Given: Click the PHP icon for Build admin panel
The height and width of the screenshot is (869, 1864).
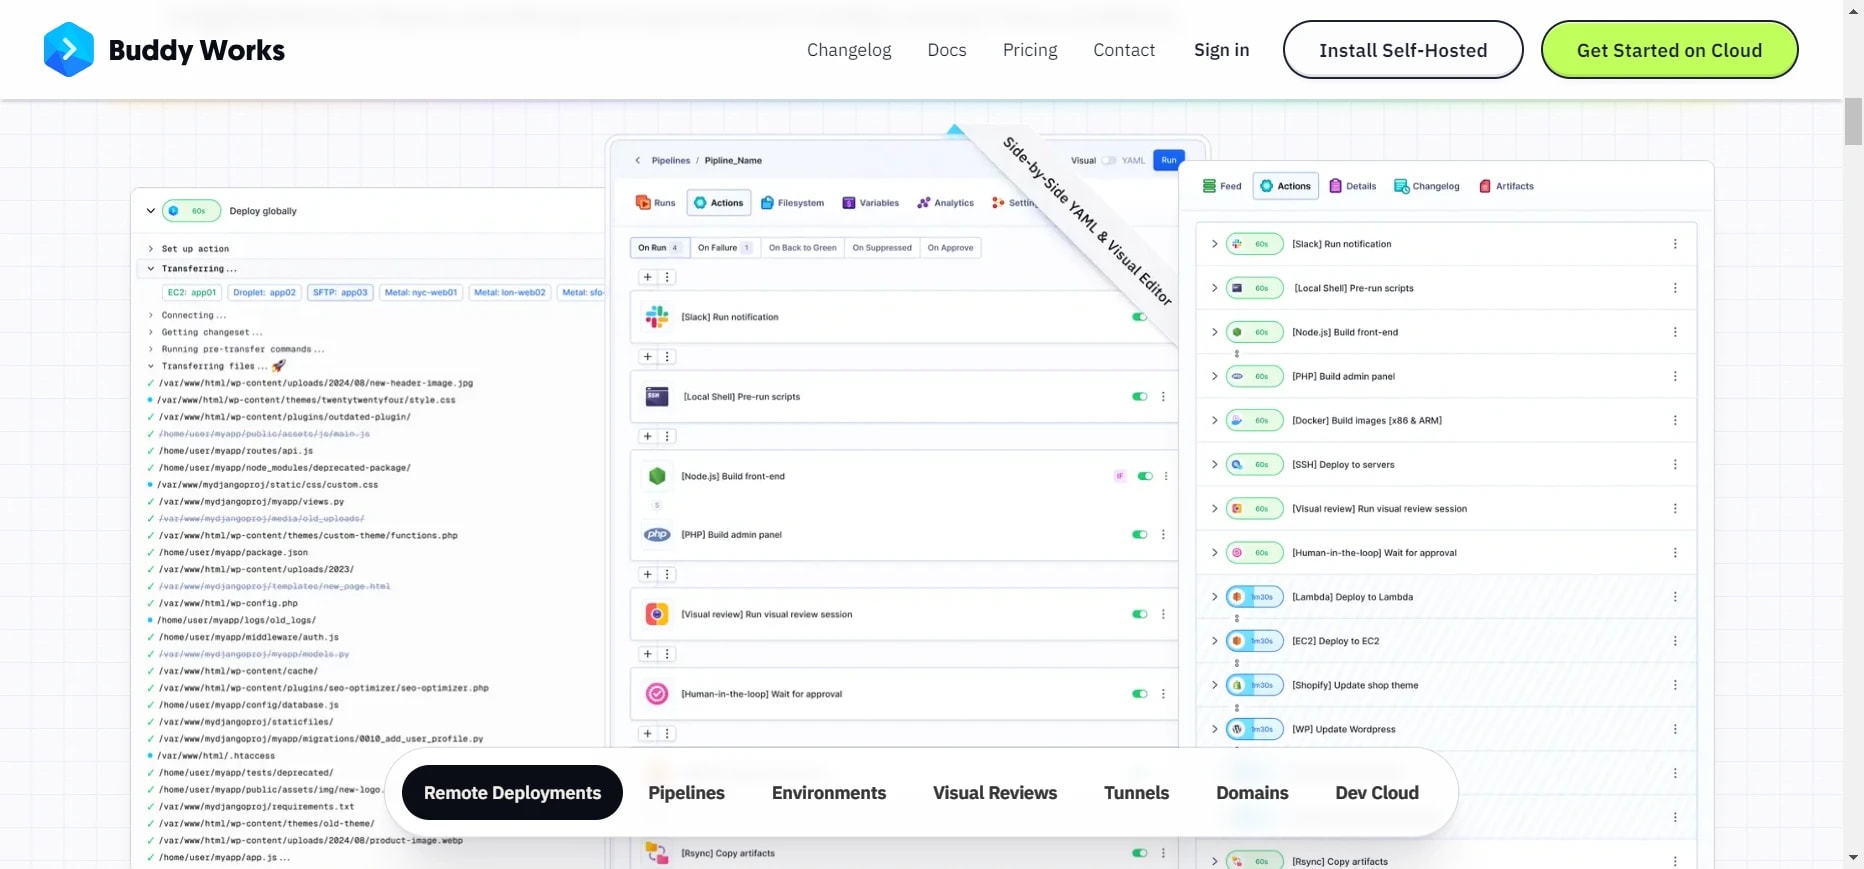Looking at the screenshot, I should 657,535.
